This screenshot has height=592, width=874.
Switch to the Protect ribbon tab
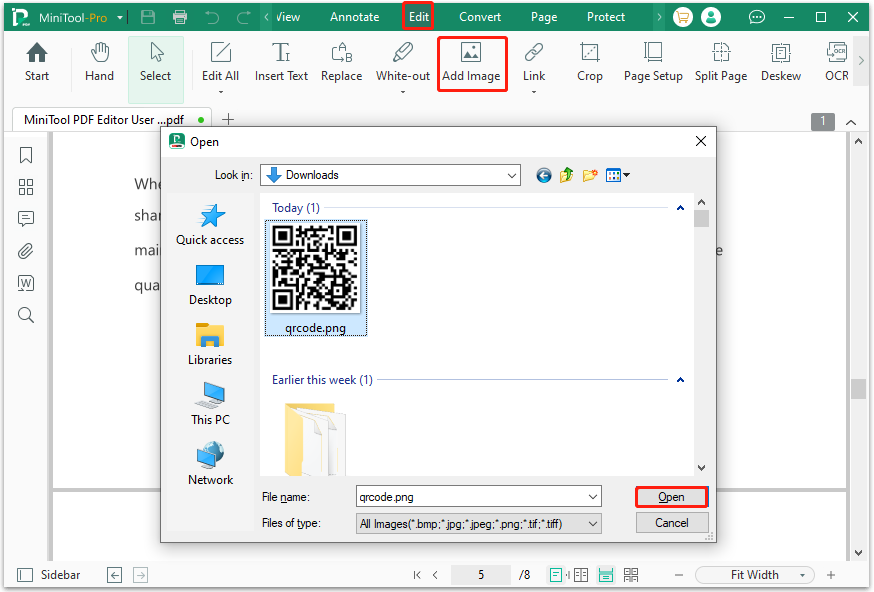[606, 17]
